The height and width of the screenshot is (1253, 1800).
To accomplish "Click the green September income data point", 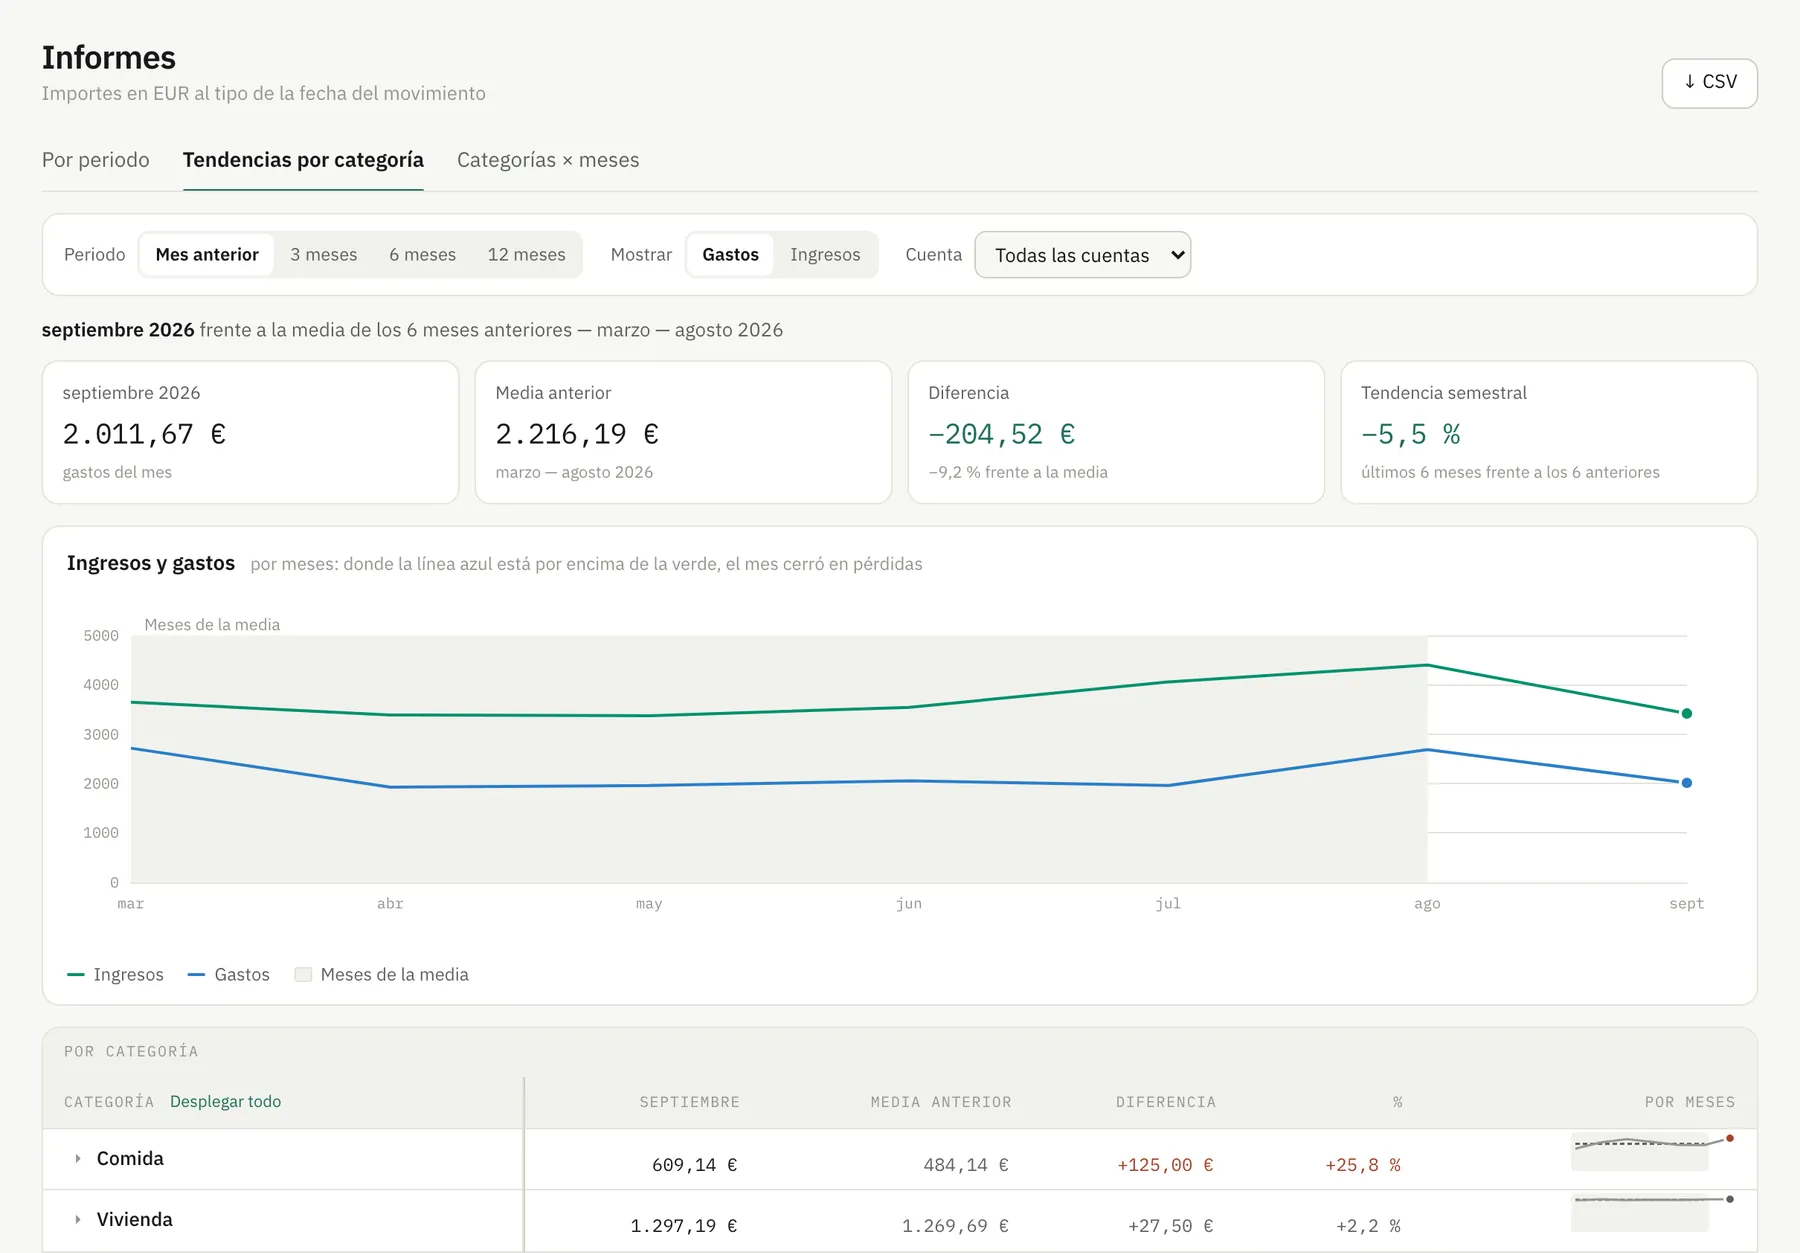I will tap(1687, 714).
